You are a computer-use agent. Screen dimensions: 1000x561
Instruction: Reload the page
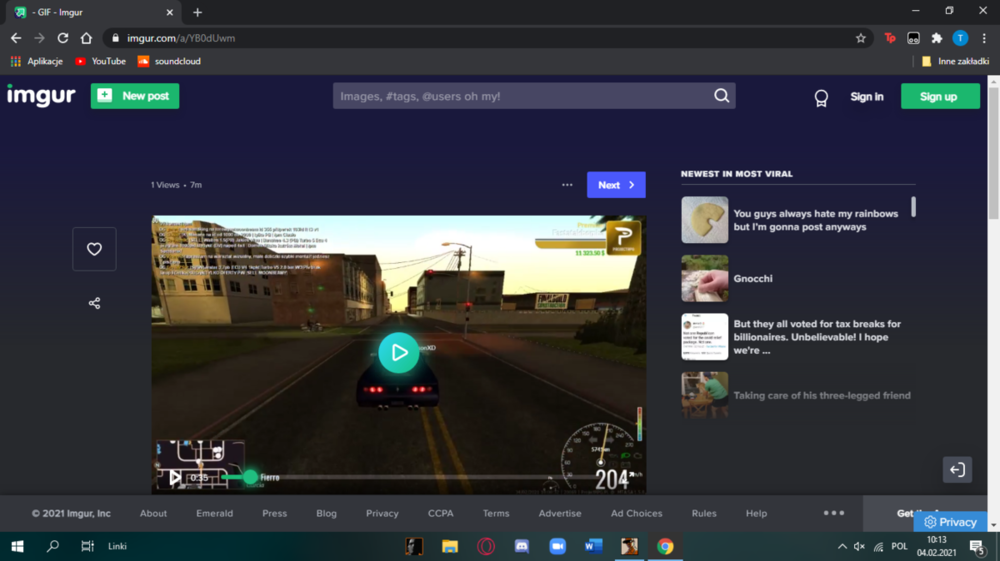click(x=62, y=38)
